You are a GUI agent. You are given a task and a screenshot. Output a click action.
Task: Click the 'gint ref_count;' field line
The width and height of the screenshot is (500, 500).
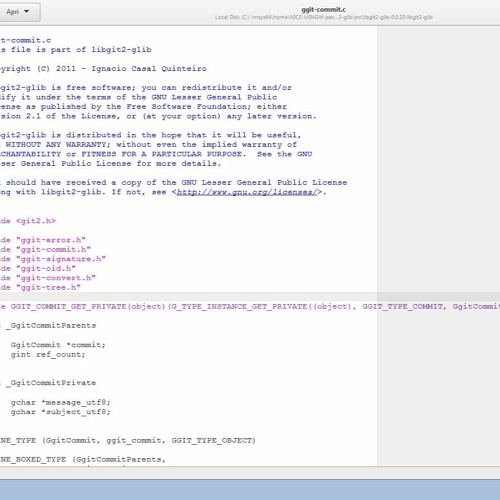[x=48, y=355]
